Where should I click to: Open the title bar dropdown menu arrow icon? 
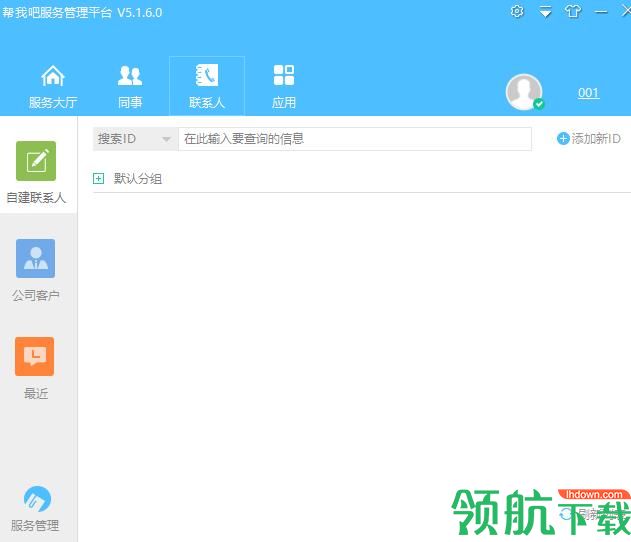click(545, 12)
